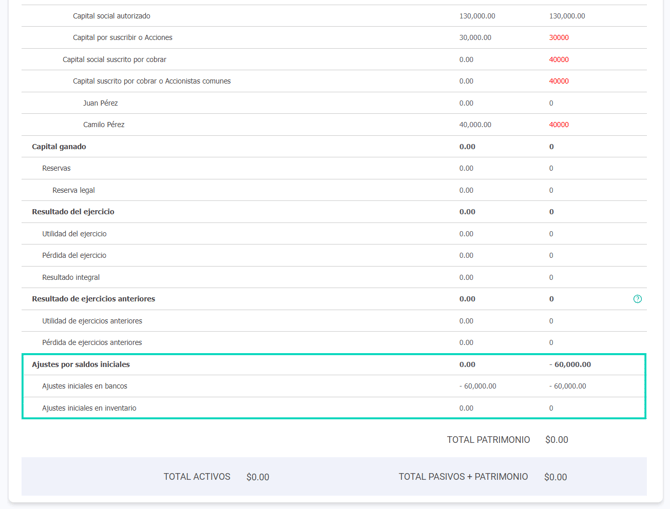Click the help question mark icon
This screenshot has height=509, width=670.
pos(637,299)
